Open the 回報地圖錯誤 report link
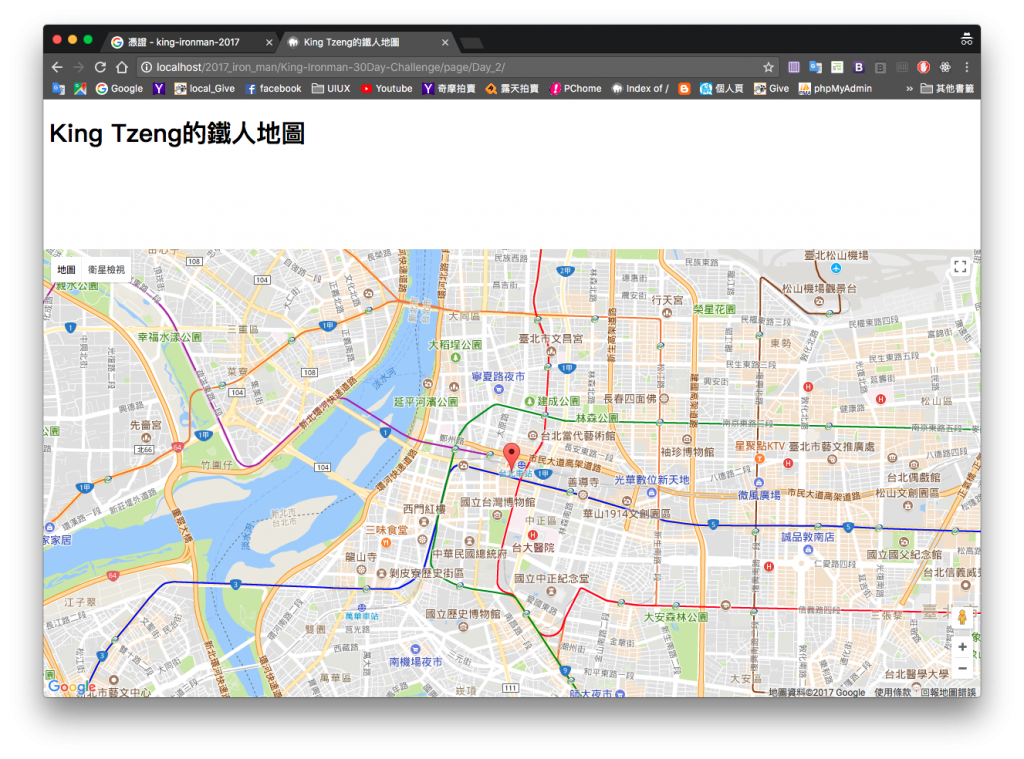Viewport: 1024px width, 759px height. (948, 692)
